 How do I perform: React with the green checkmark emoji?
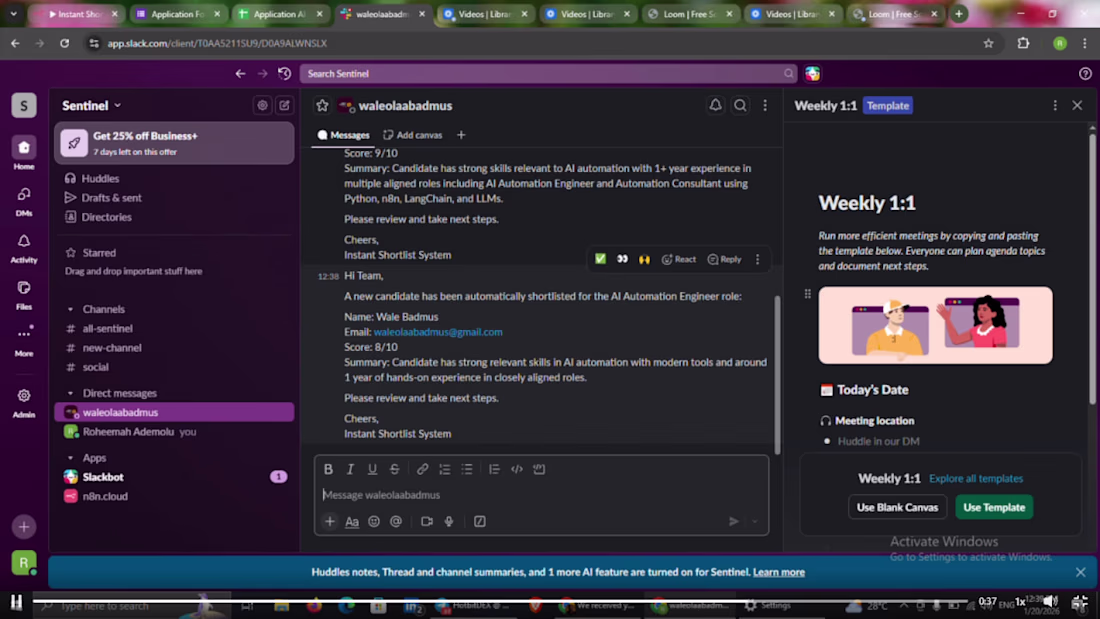click(x=601, y=259)
